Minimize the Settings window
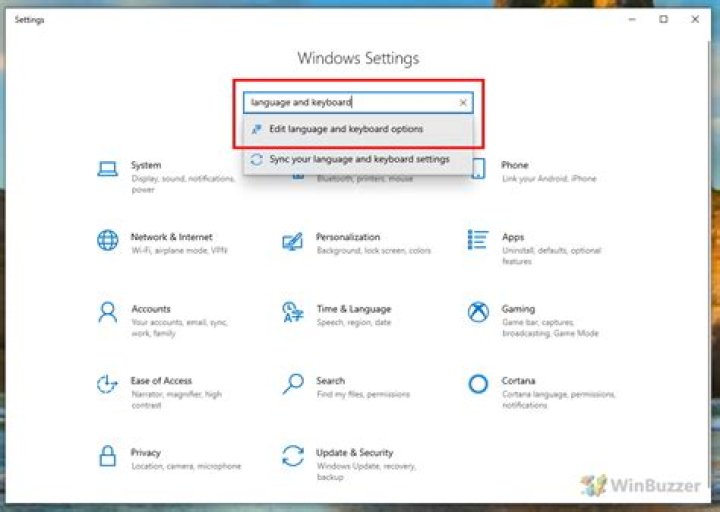The width and height of the screenshot is (720, 512). (x=632, y=19)
